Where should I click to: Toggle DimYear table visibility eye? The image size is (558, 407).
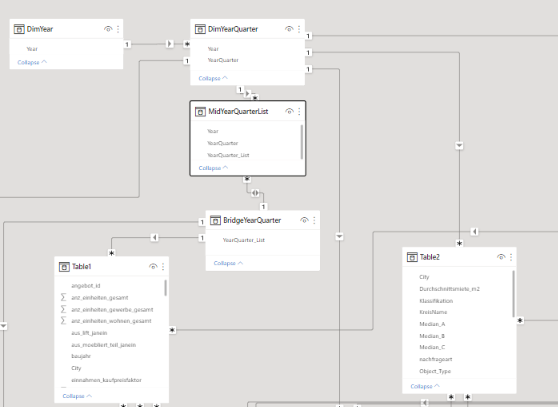coord(108,29)
